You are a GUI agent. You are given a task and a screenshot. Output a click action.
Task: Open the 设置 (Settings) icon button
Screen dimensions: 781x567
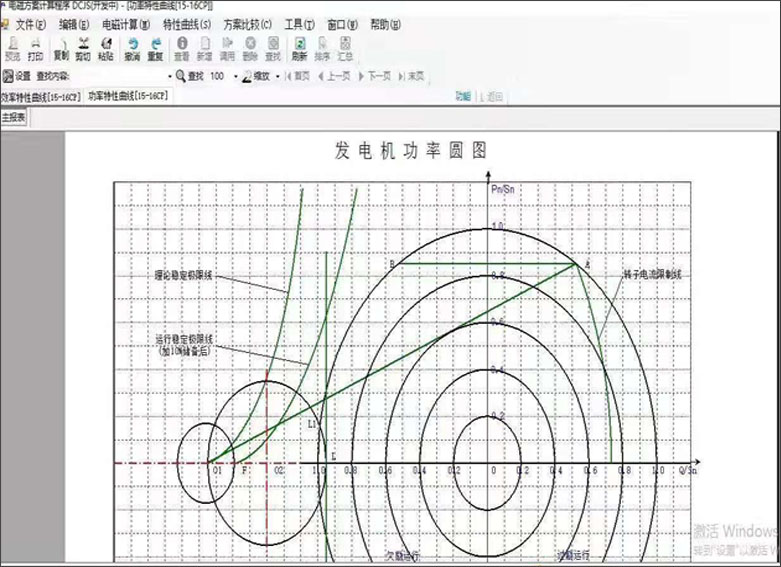click(16, 75)
